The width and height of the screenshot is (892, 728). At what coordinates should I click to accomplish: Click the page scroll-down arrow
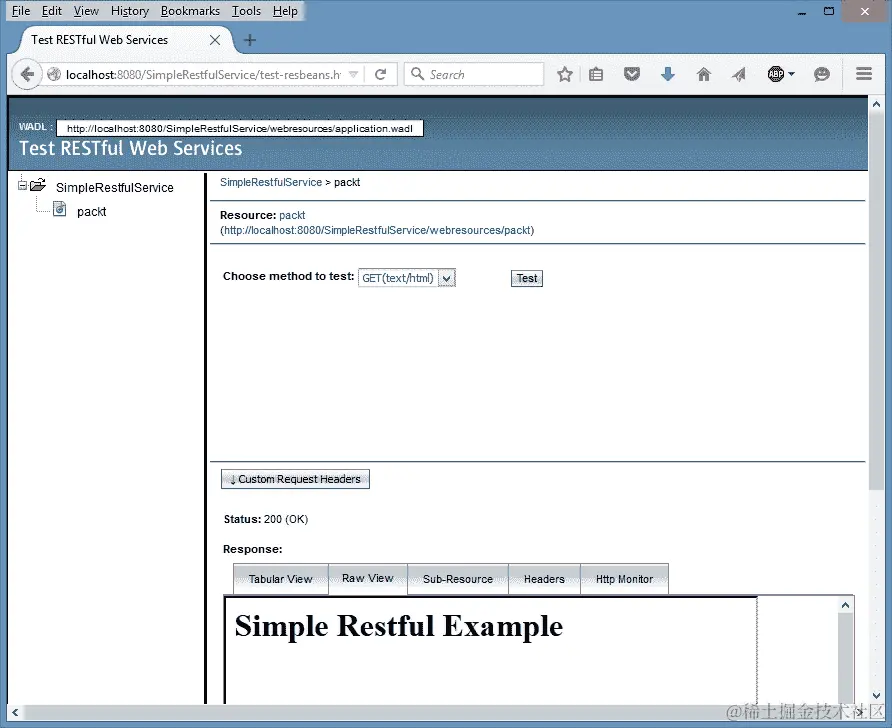click(876, 695)
